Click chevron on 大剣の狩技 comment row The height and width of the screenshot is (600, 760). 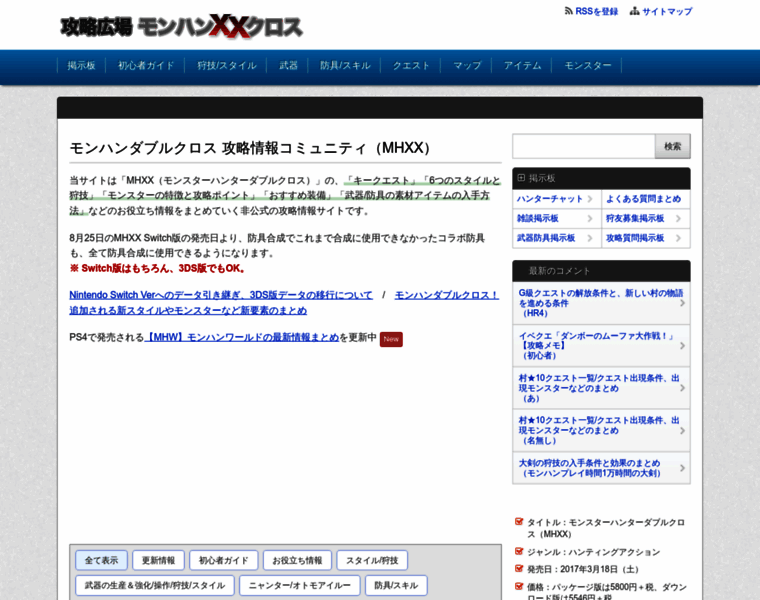(682, 468)
